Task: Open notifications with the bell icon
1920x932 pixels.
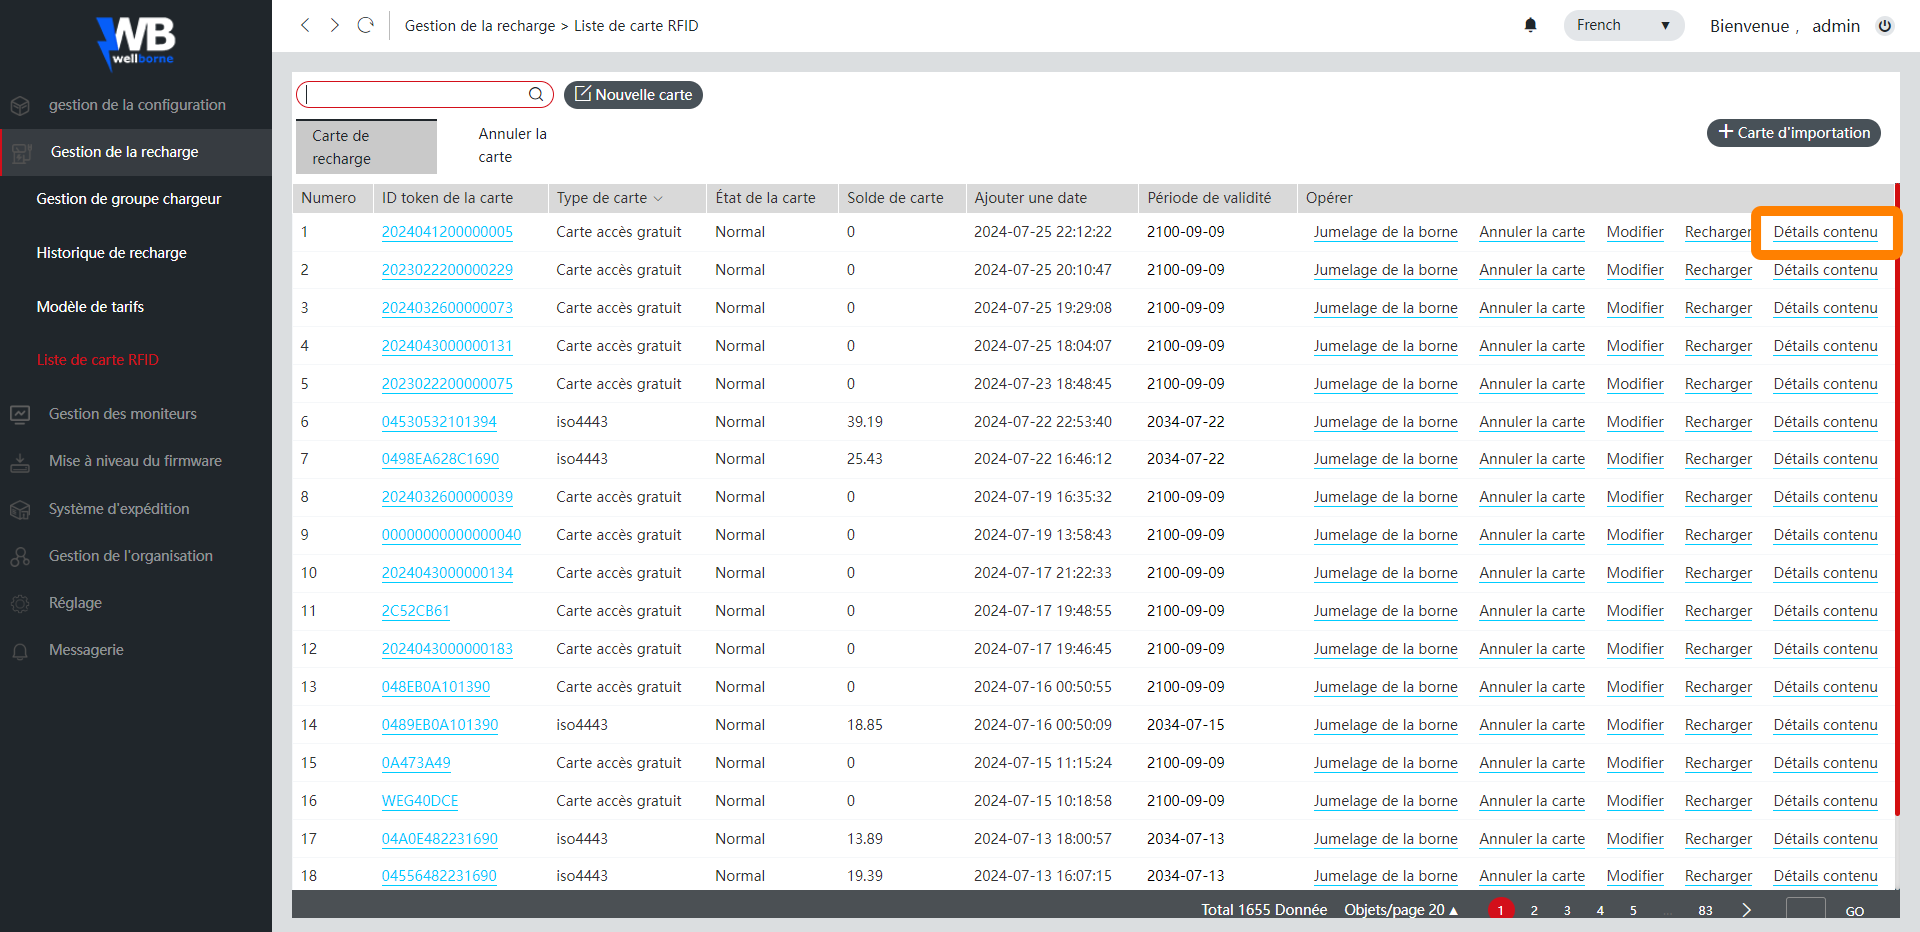Action: [x=1530, y=25]
